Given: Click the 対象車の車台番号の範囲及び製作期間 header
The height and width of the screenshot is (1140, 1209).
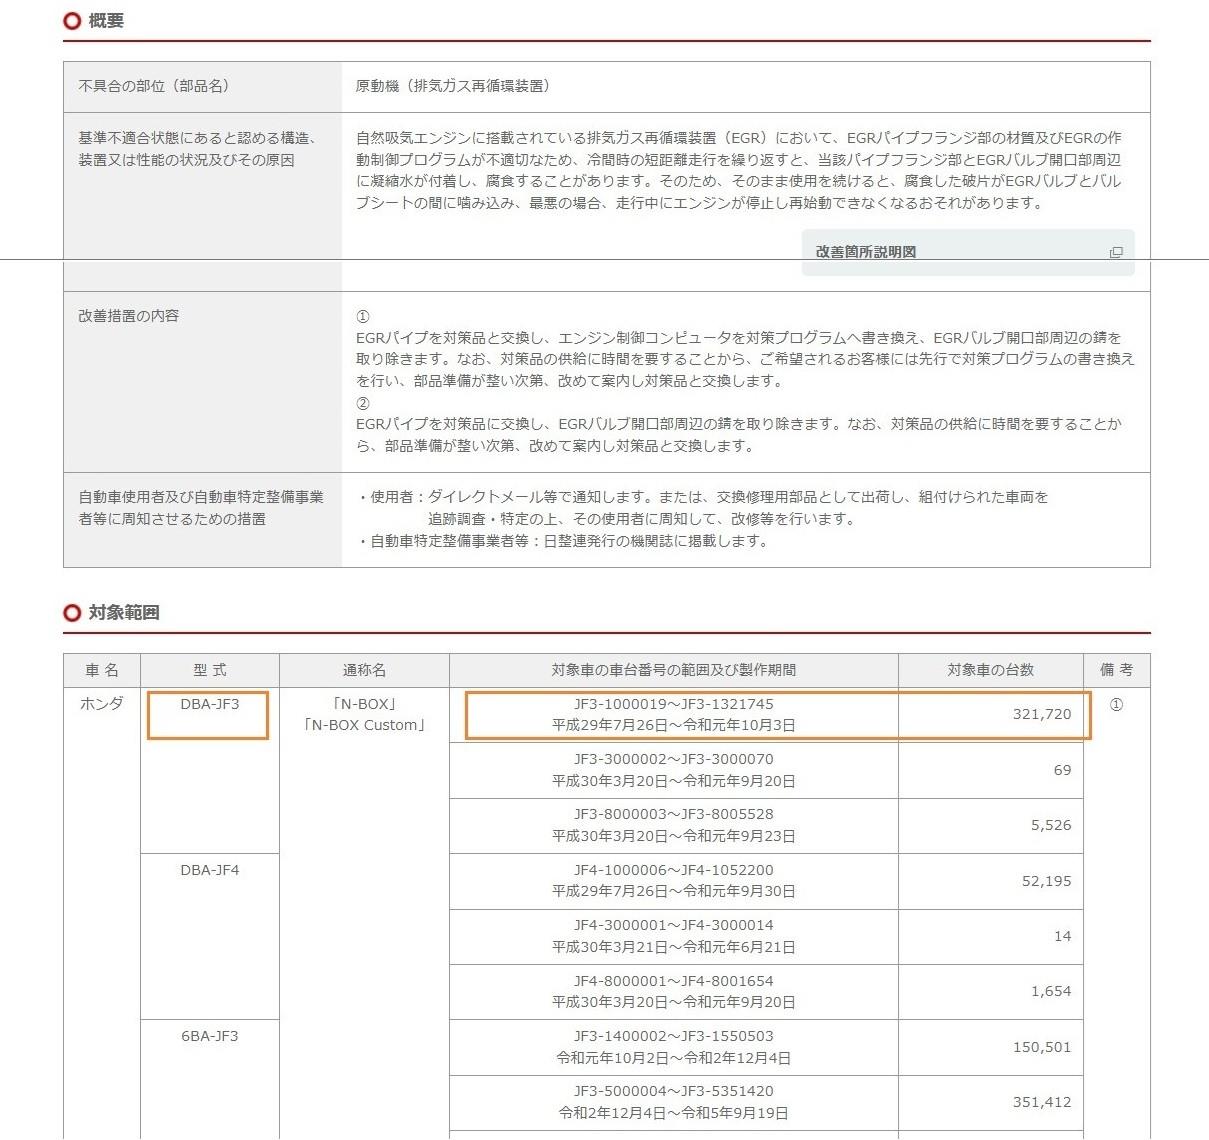Looking at the screenshot, I should click(x=674, y=670).
